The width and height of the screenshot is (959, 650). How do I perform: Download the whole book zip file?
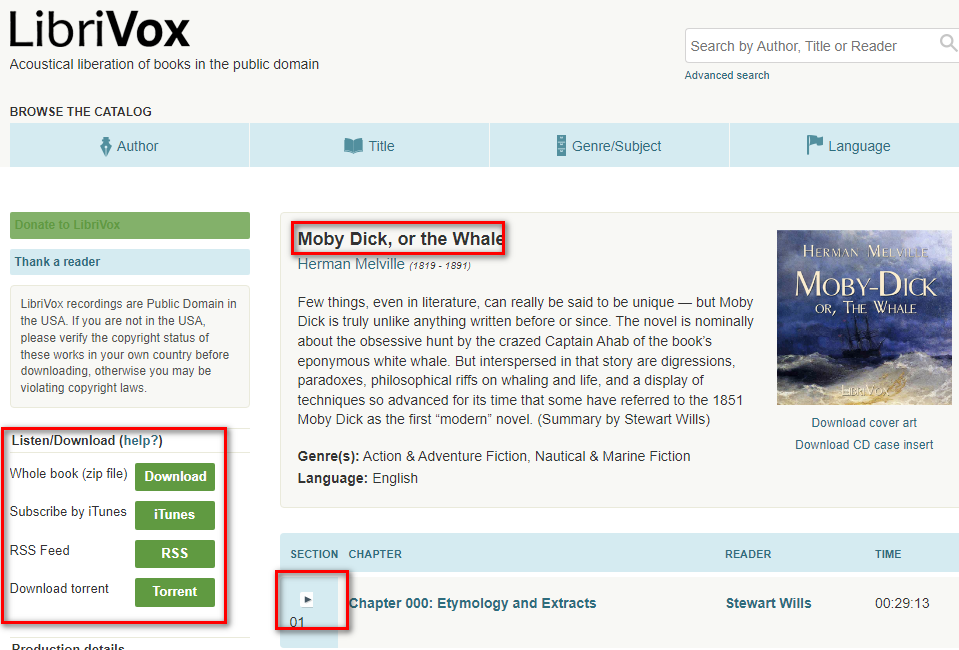(175, 476)
